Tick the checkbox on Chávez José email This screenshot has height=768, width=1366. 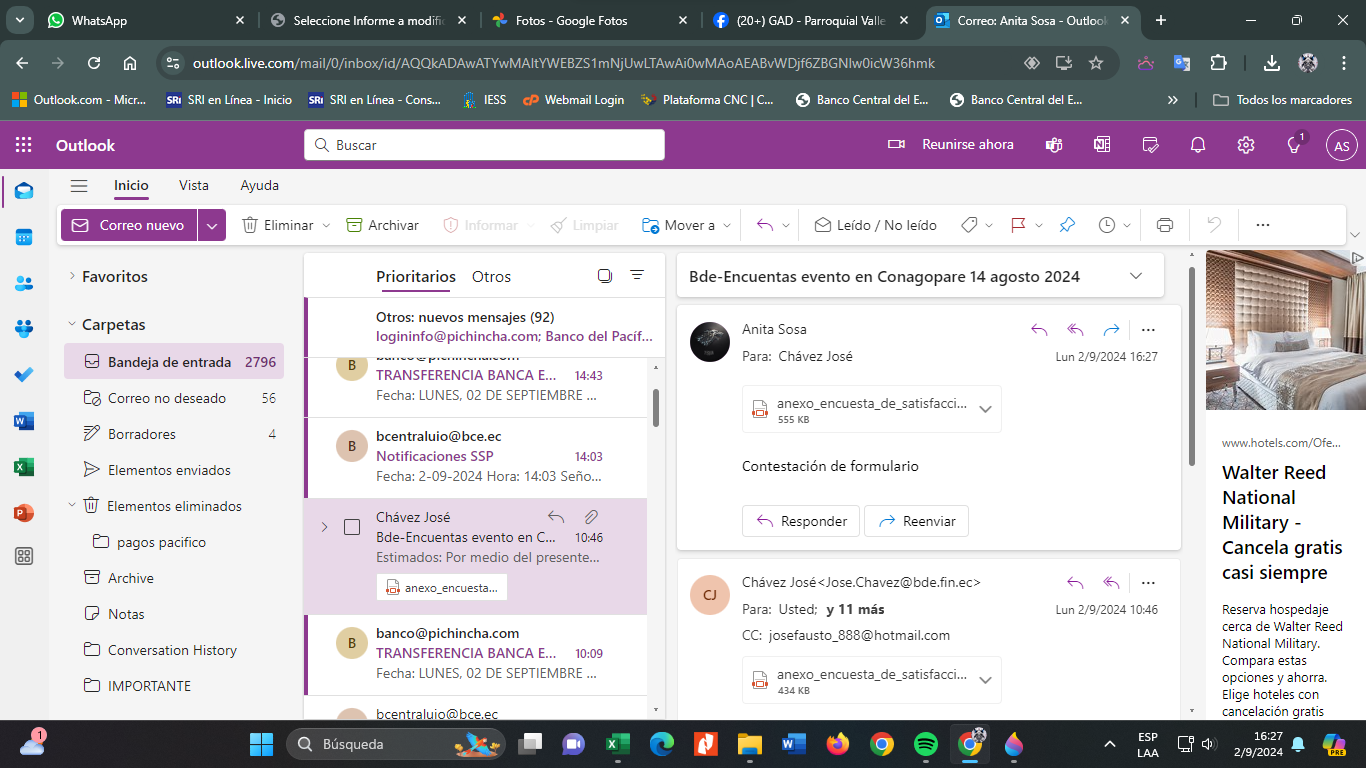pos(352,527)
